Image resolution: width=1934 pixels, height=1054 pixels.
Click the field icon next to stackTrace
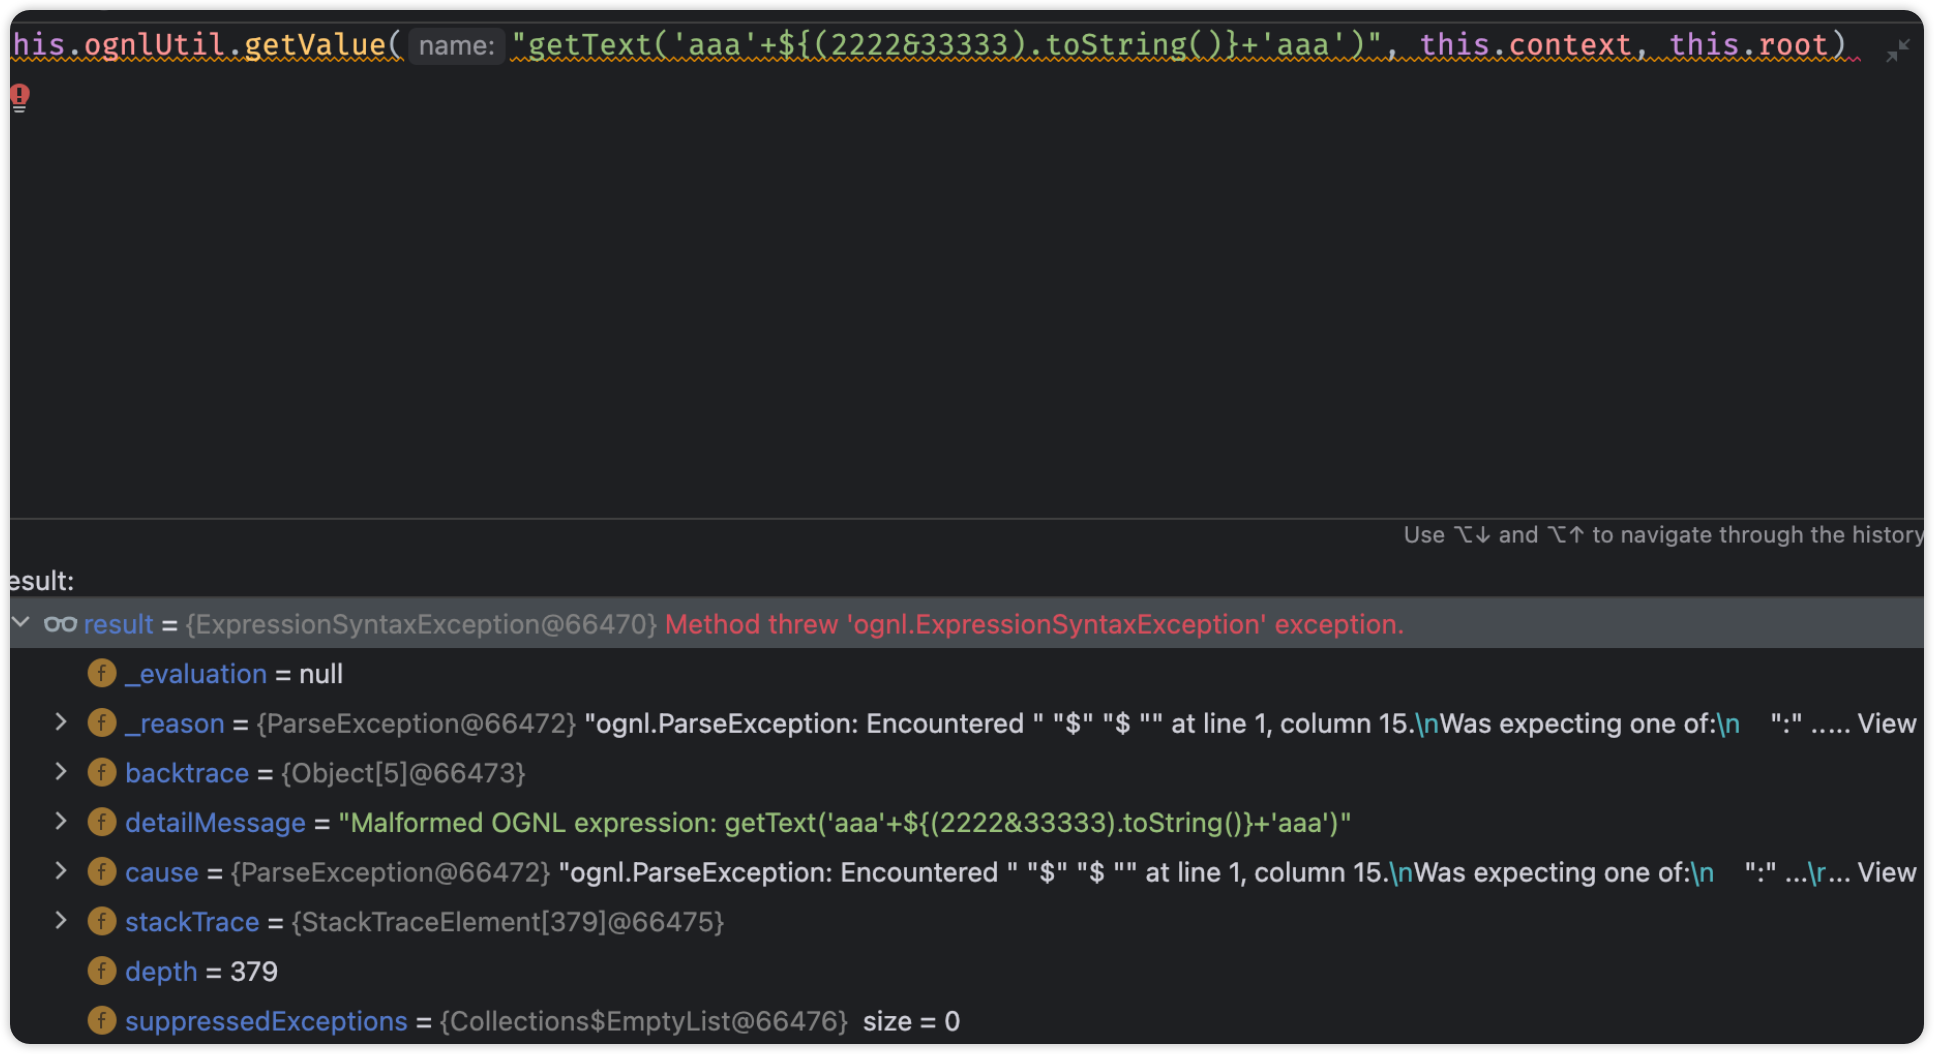[x=102, y=921]
